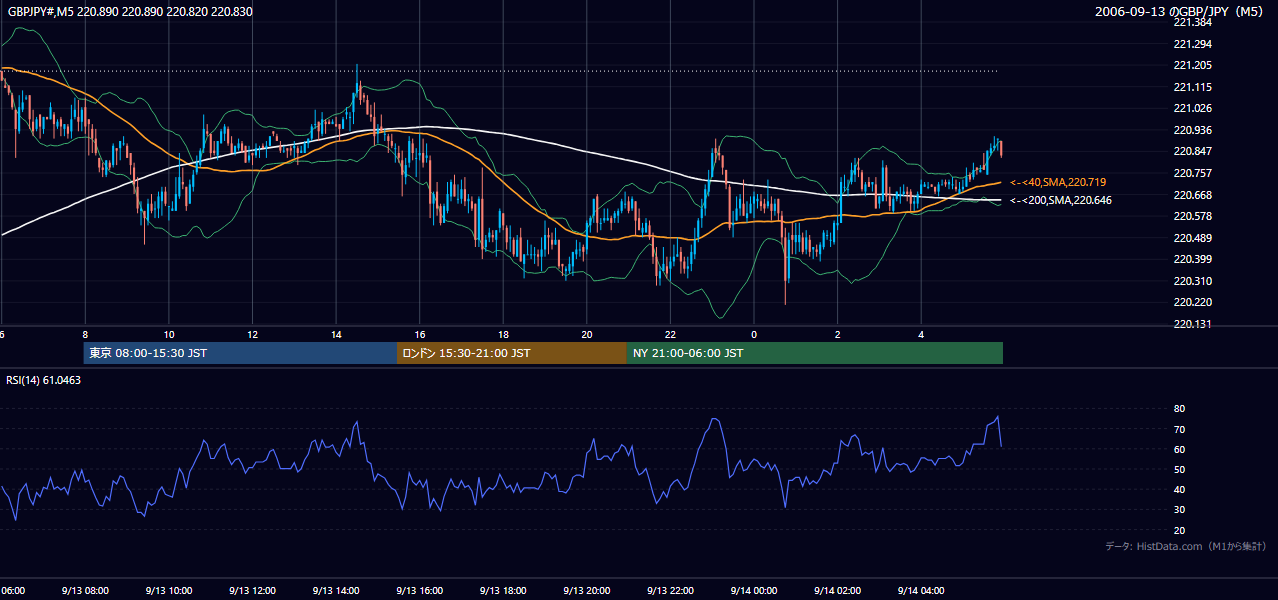Click the RSI axis level 60
The image size is (1278, 600).
[1179, 449]
